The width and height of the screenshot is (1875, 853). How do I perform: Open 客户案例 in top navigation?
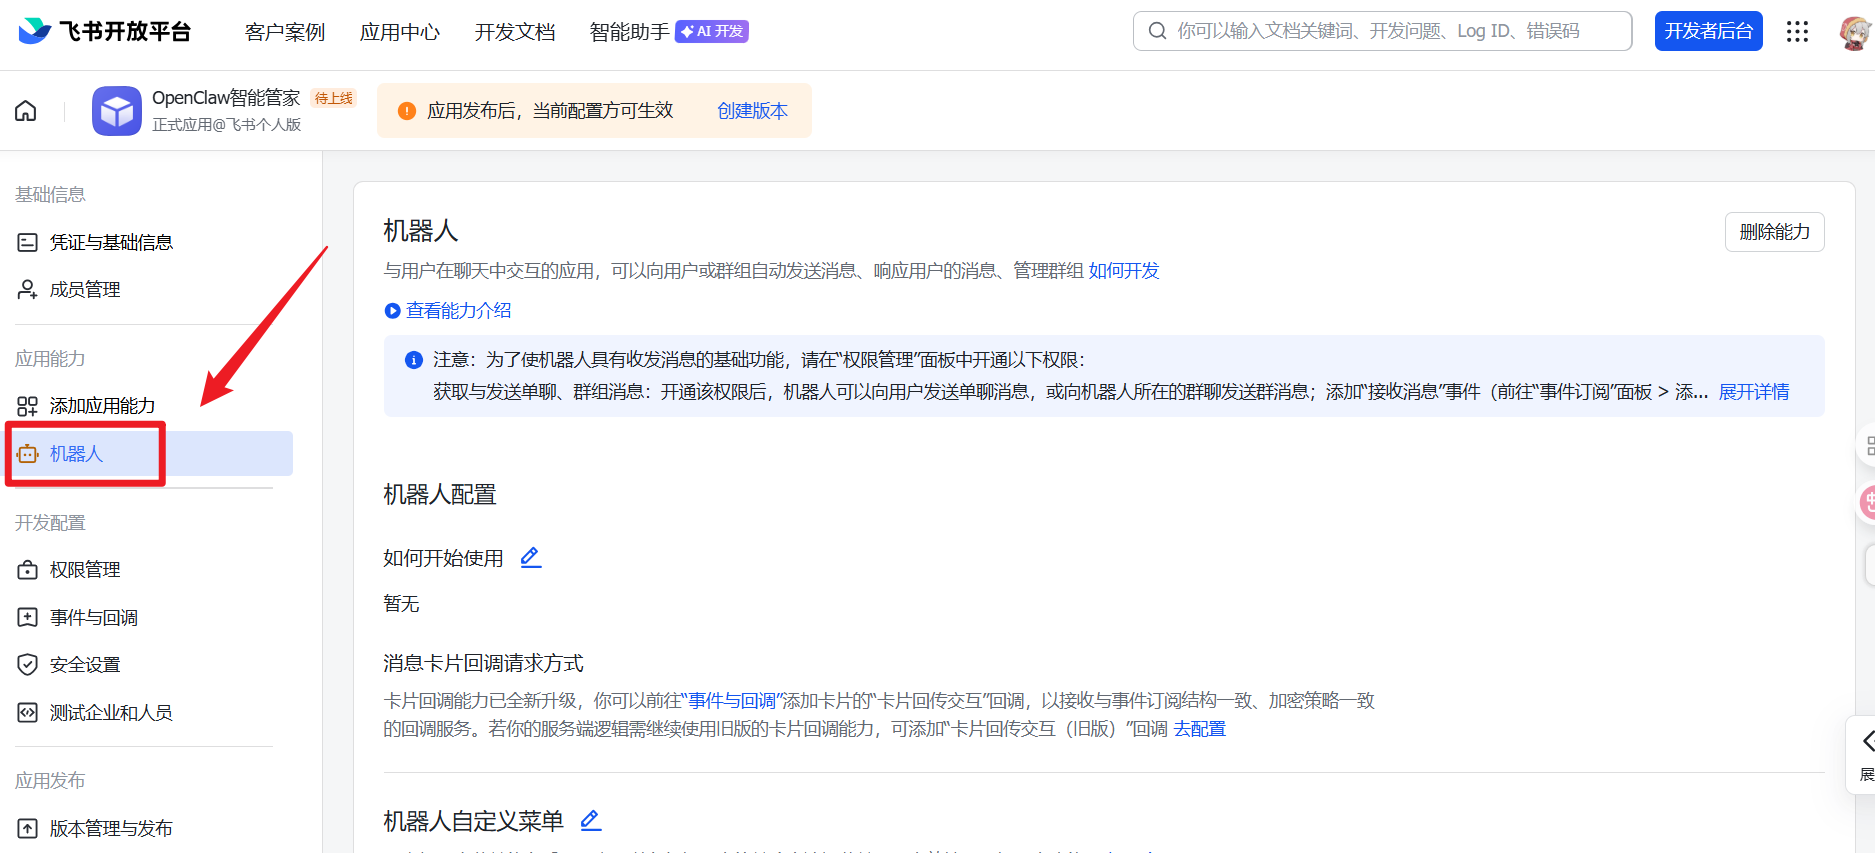coord(285,32)
